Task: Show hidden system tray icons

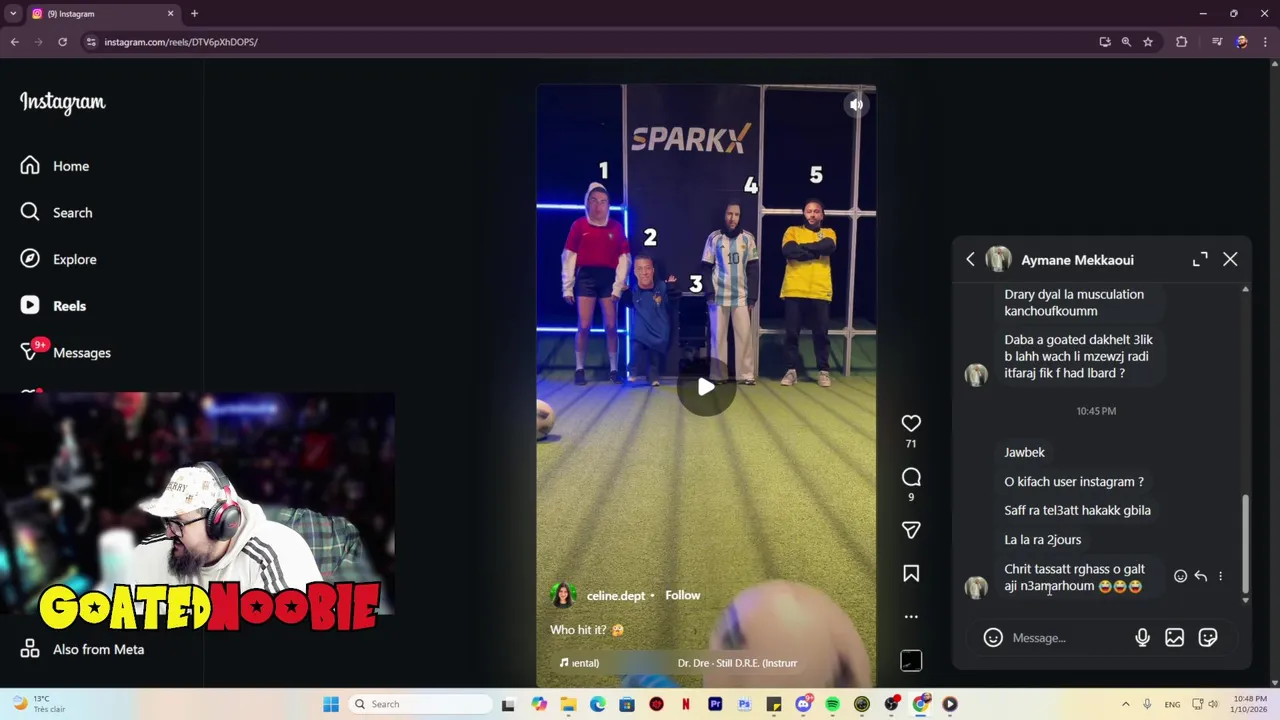Action: (x=1125, y=704)
